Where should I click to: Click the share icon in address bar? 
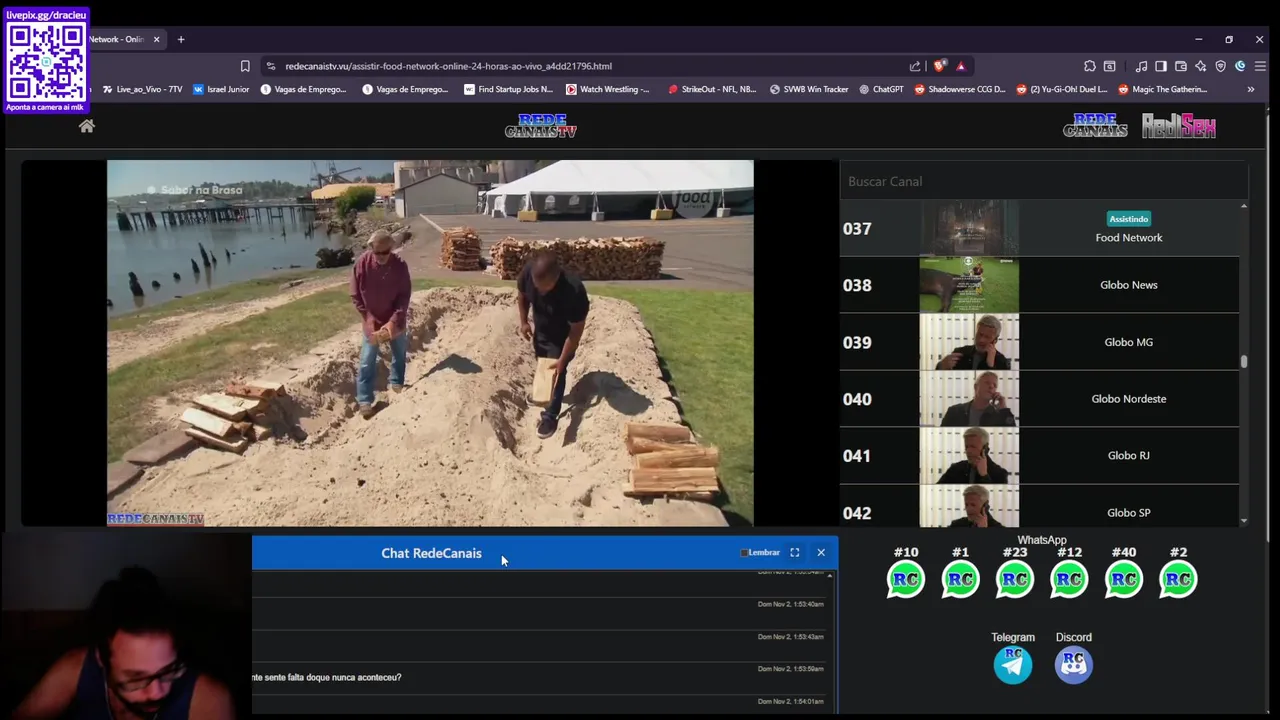click(x=915, y=66)
